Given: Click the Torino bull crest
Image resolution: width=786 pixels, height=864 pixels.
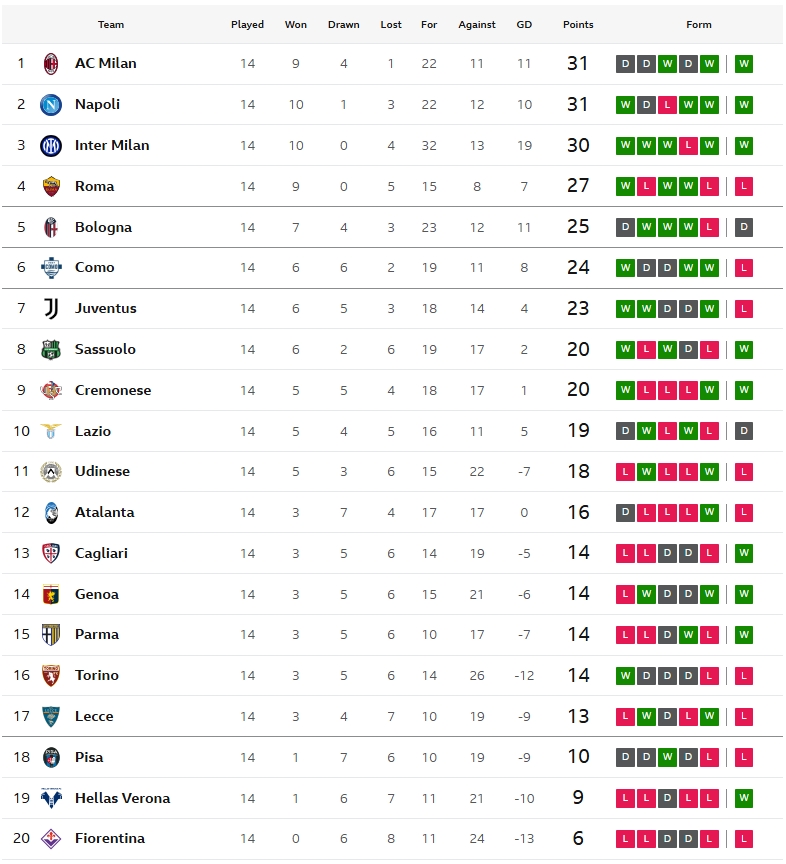Looking at the screenshot, I should click(x=51, y=675).
